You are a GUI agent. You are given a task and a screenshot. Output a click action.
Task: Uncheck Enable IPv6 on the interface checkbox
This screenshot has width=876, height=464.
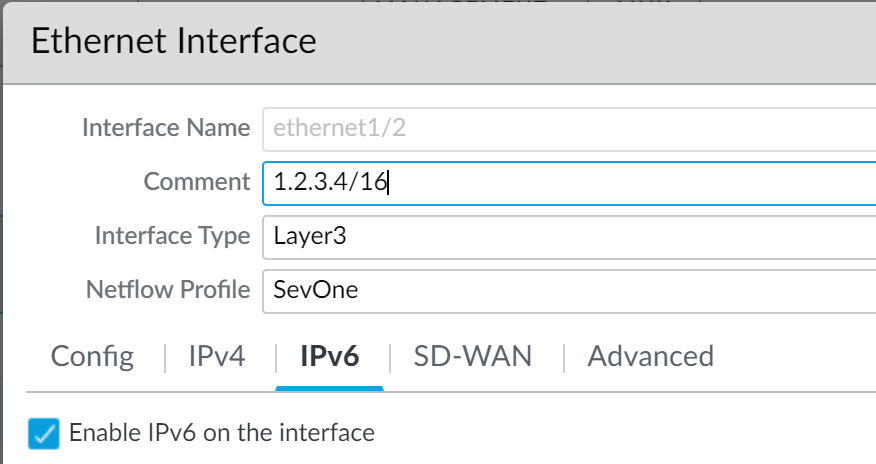click(x=44, y=434)
